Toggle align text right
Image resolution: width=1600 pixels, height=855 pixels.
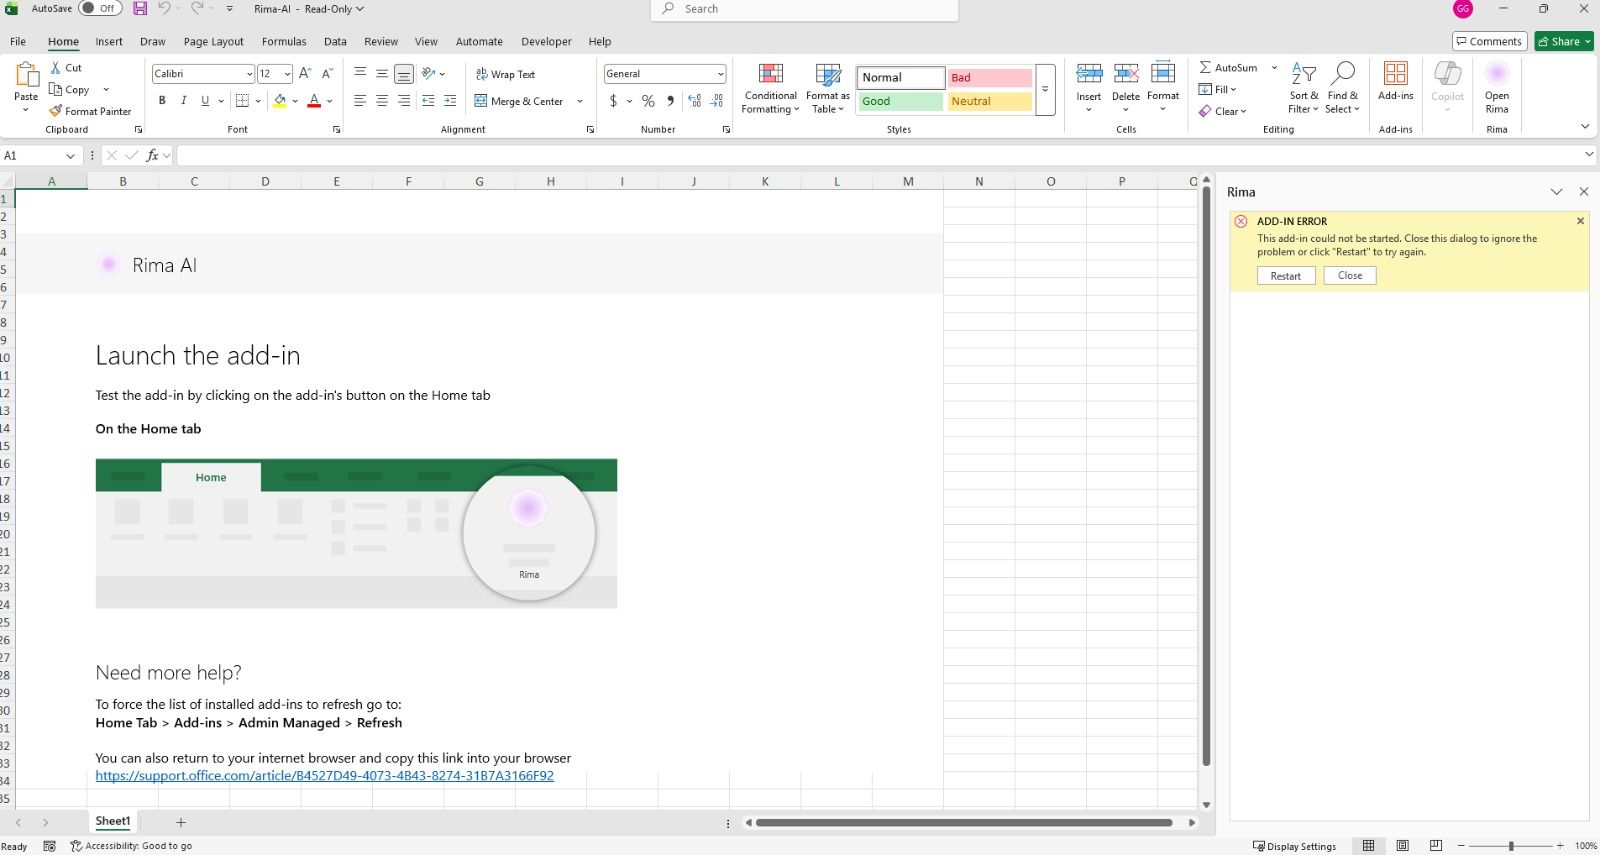(x=404, y=101)
